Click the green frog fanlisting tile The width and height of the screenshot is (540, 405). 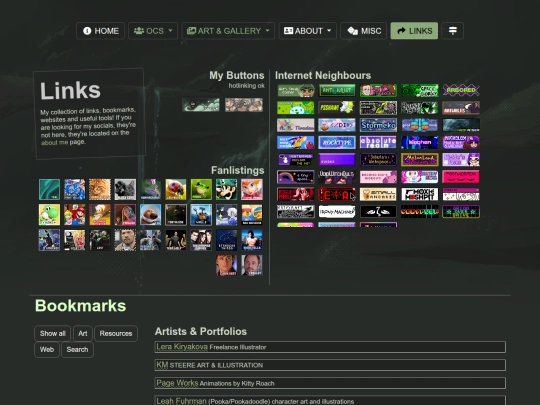coord(201,189)
